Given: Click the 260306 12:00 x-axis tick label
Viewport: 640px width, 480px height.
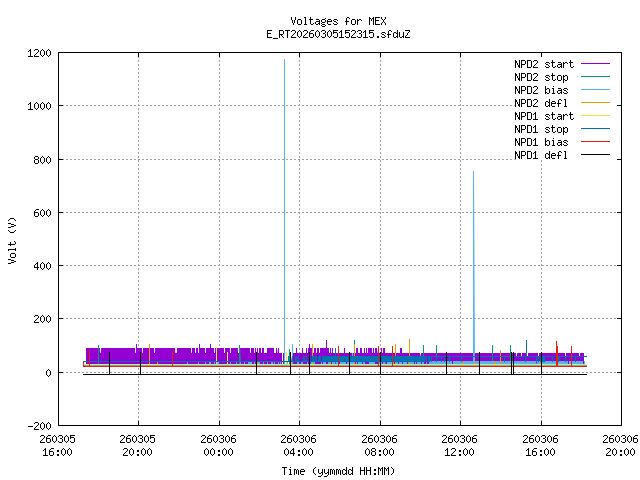Looking at the screenshot, I should coord(459,445).
